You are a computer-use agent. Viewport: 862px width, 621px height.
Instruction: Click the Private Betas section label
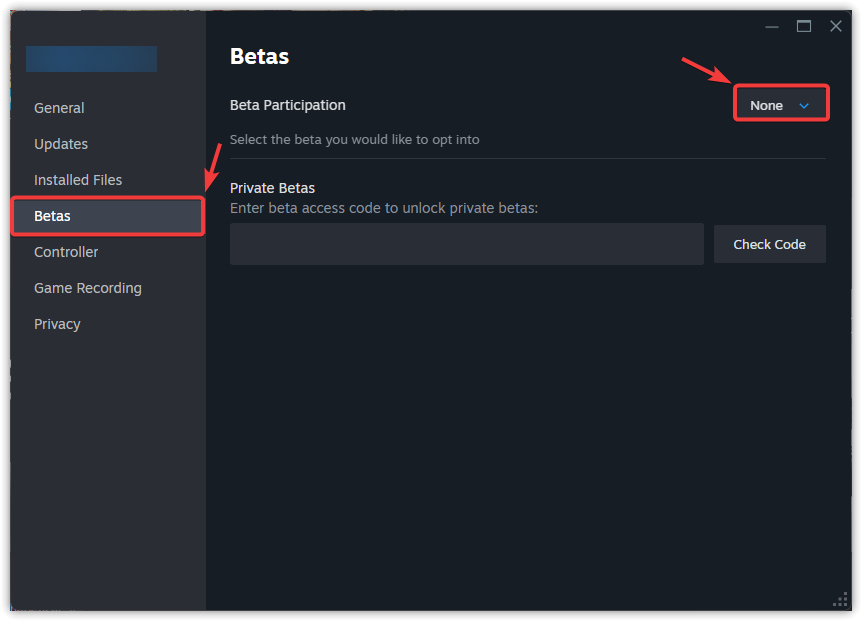[x=272, y=188]
